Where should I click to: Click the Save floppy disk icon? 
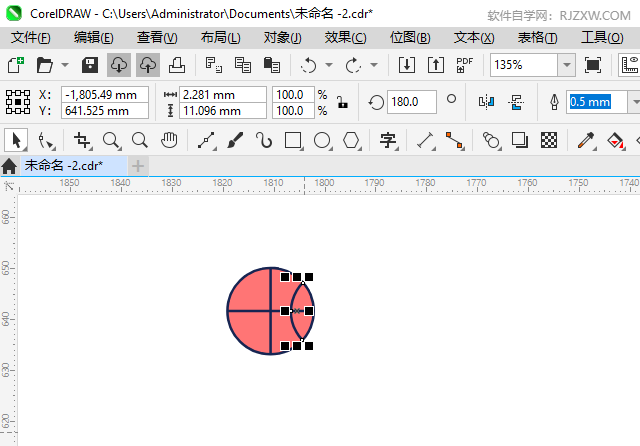90,65
